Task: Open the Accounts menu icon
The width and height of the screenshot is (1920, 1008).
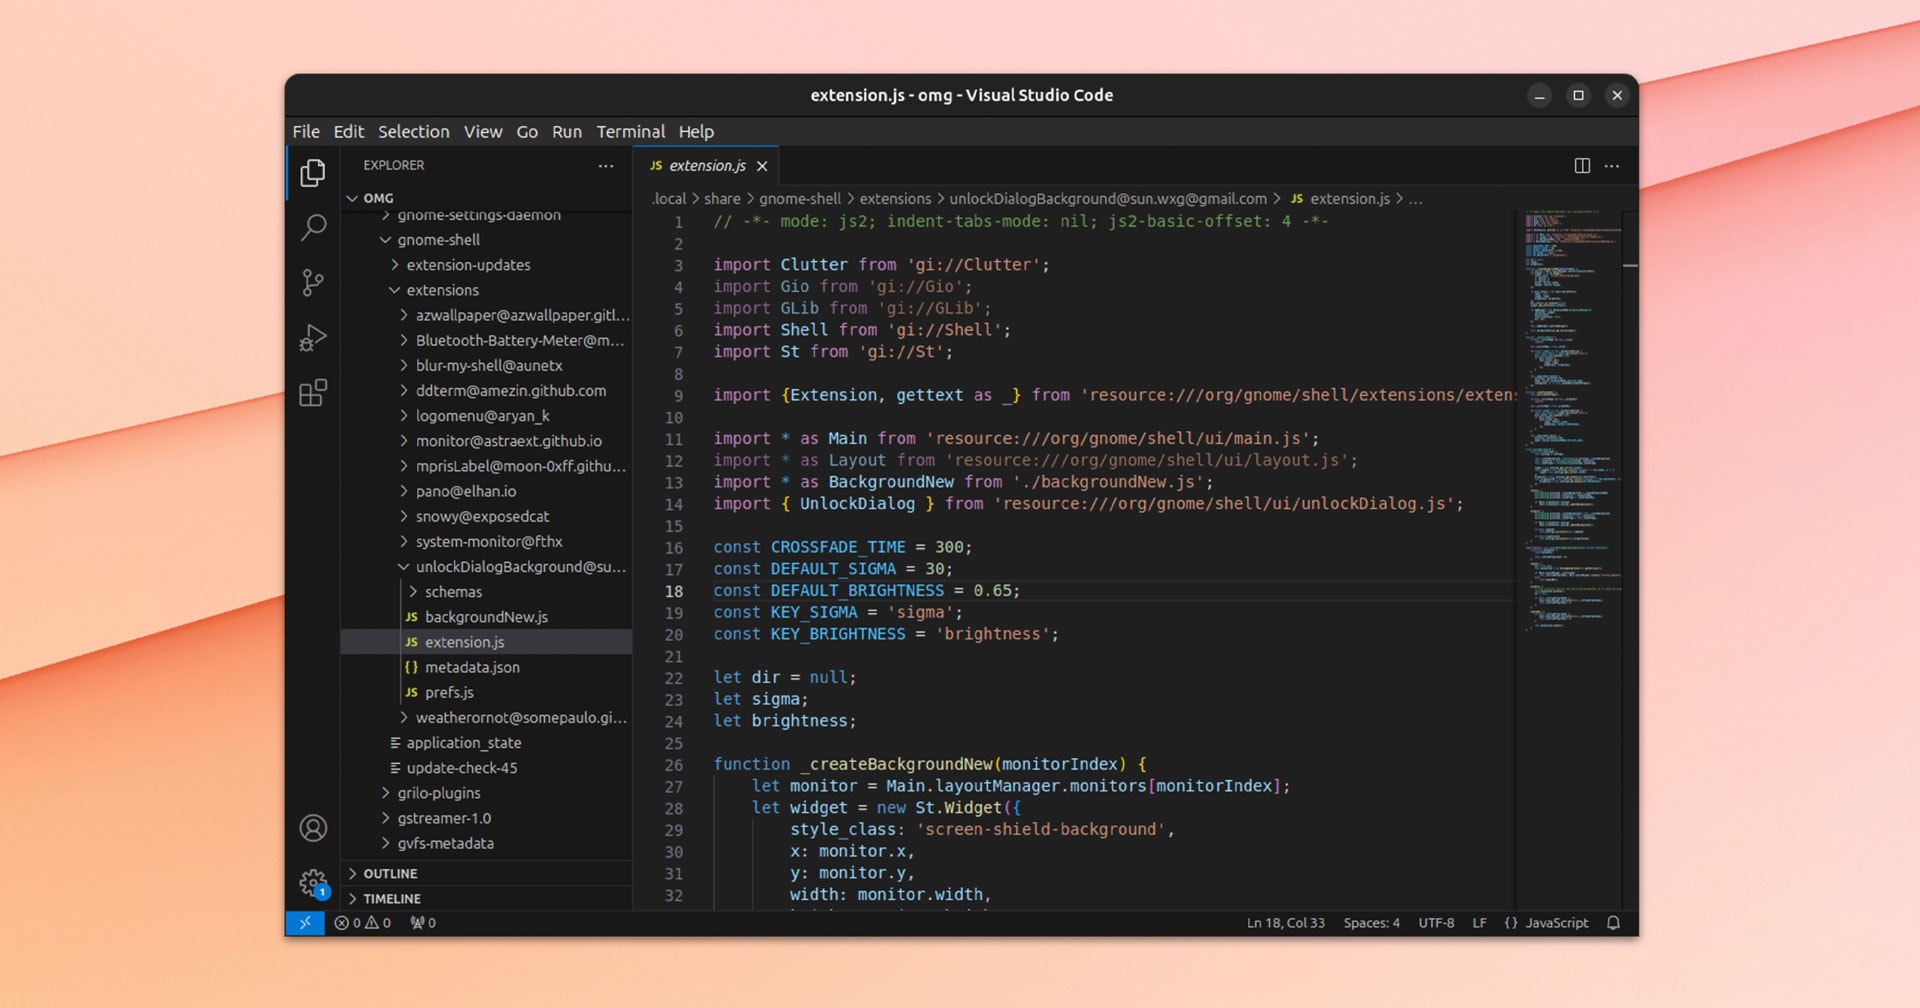Action: [313, 828]
